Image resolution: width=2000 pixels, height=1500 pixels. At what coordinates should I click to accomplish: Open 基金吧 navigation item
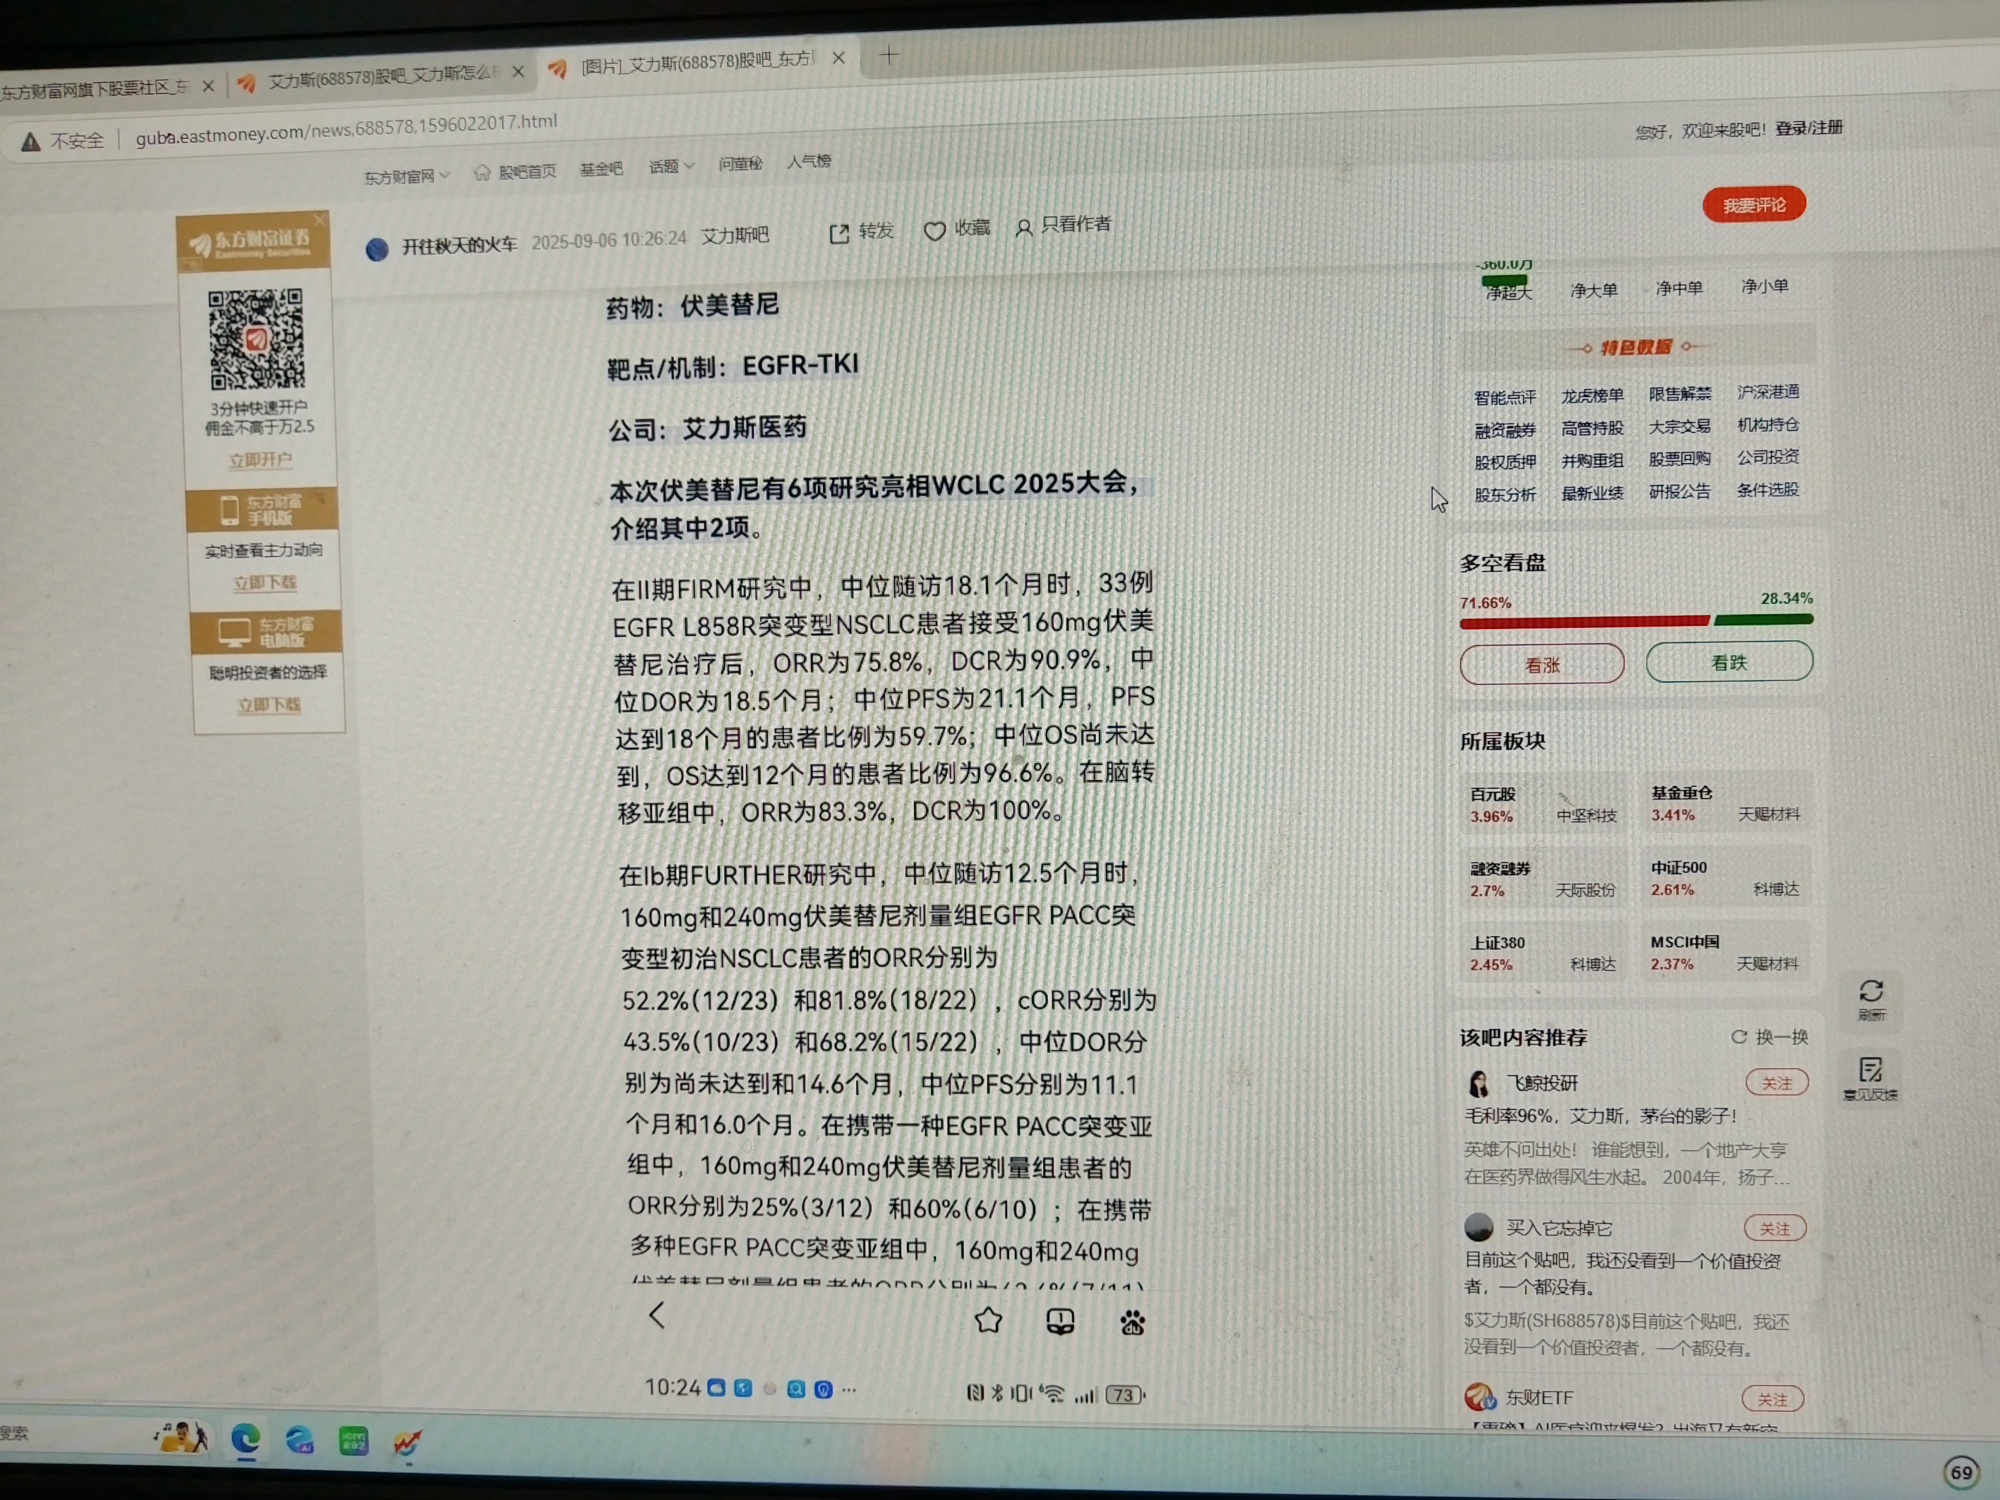tap(601, 170)
